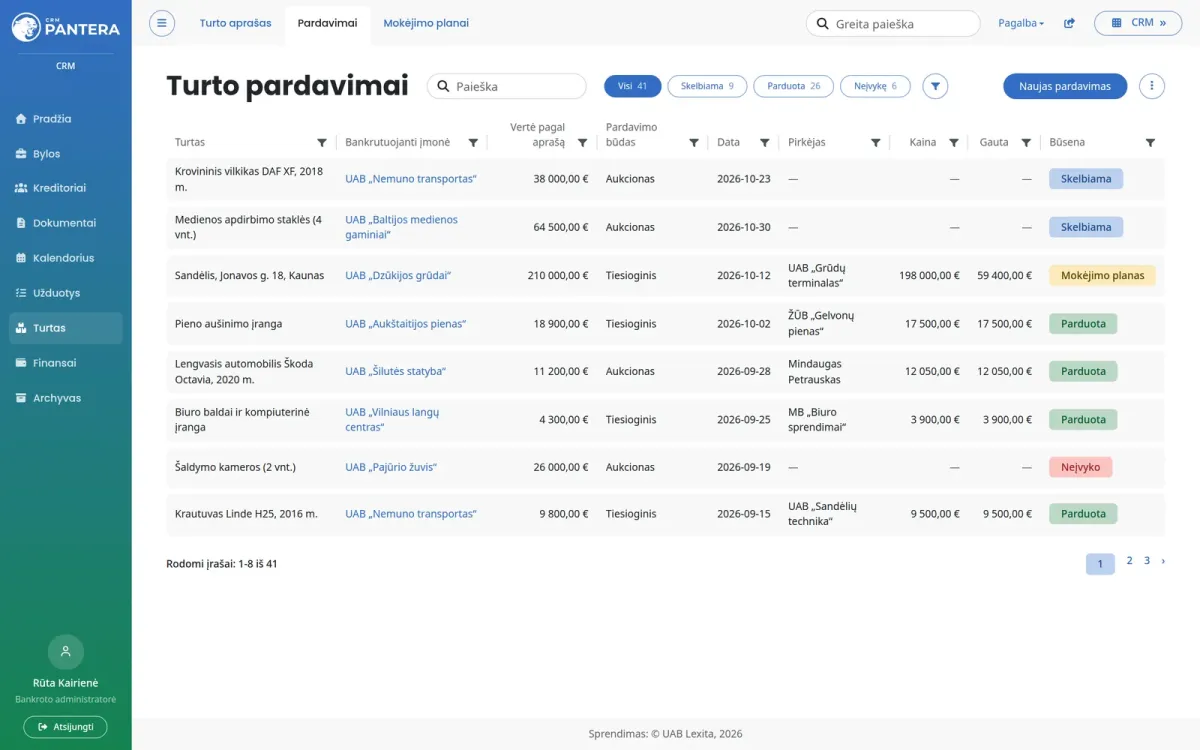Screen dimensions: 1200x750
Task: Open the share/export icon beside Pagalba
Action: pos(1069,23)
